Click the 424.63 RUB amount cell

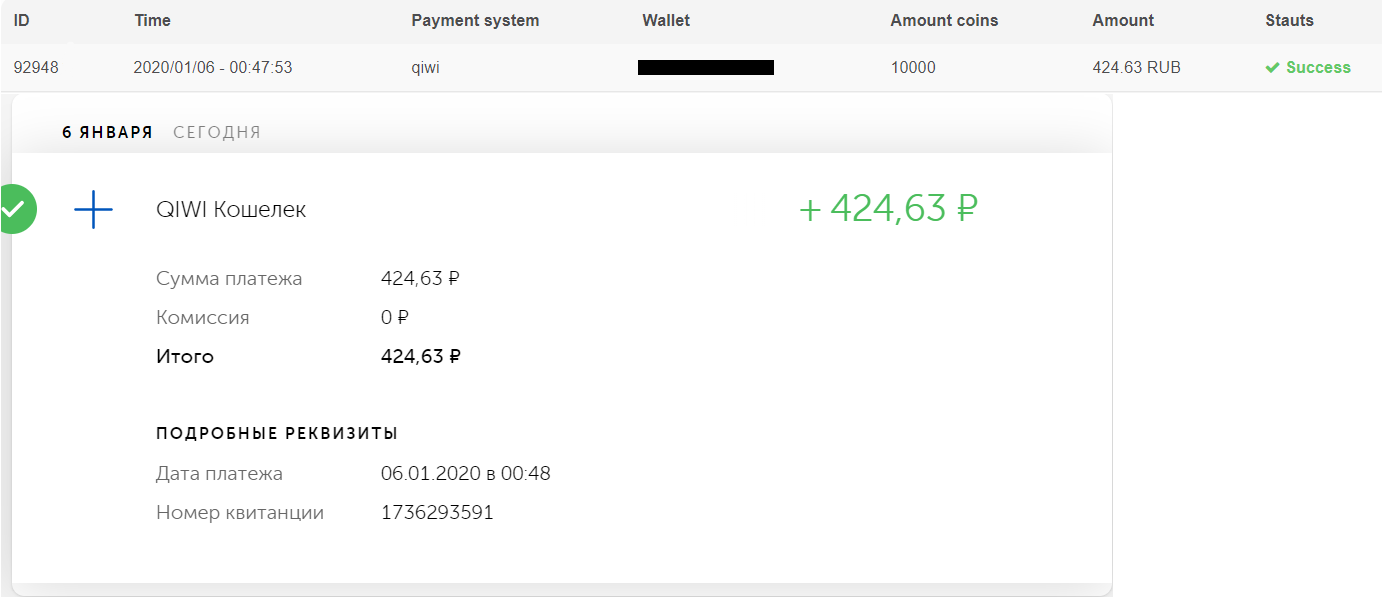pyautogui.click(x=1136, y=68)
